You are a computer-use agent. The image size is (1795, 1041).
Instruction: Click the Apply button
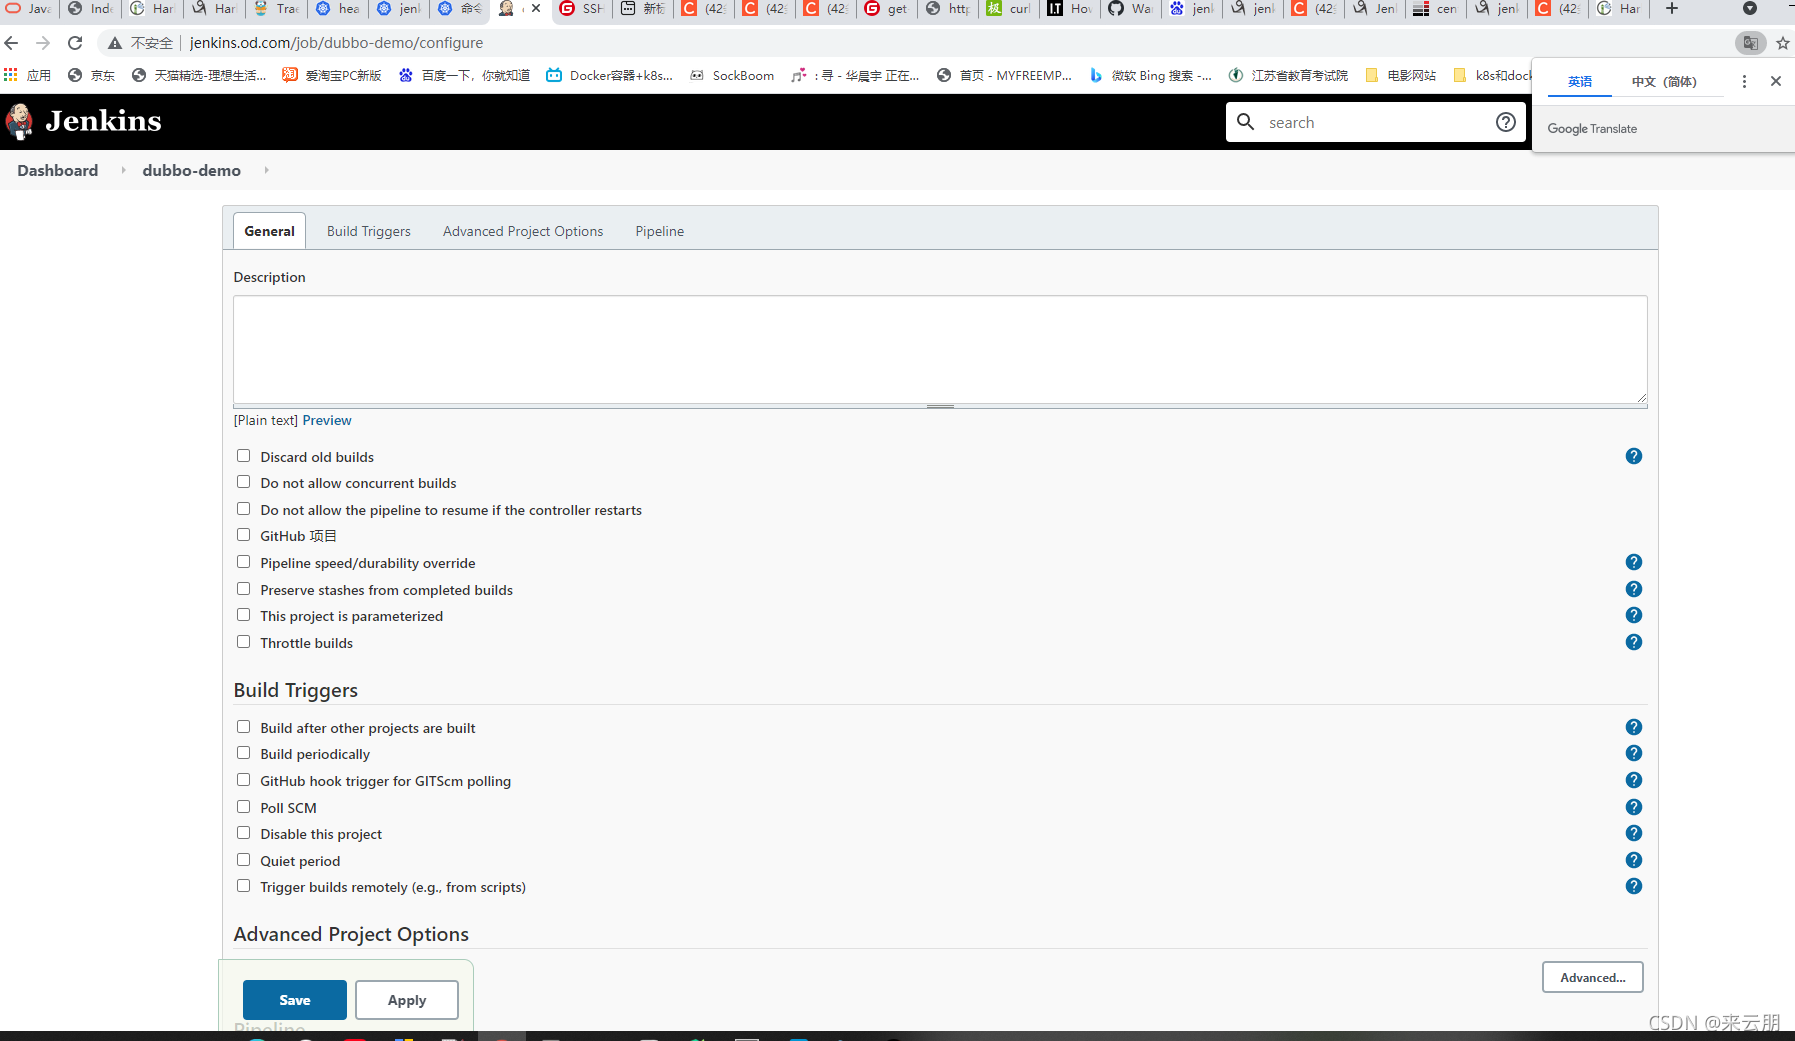407,1000
